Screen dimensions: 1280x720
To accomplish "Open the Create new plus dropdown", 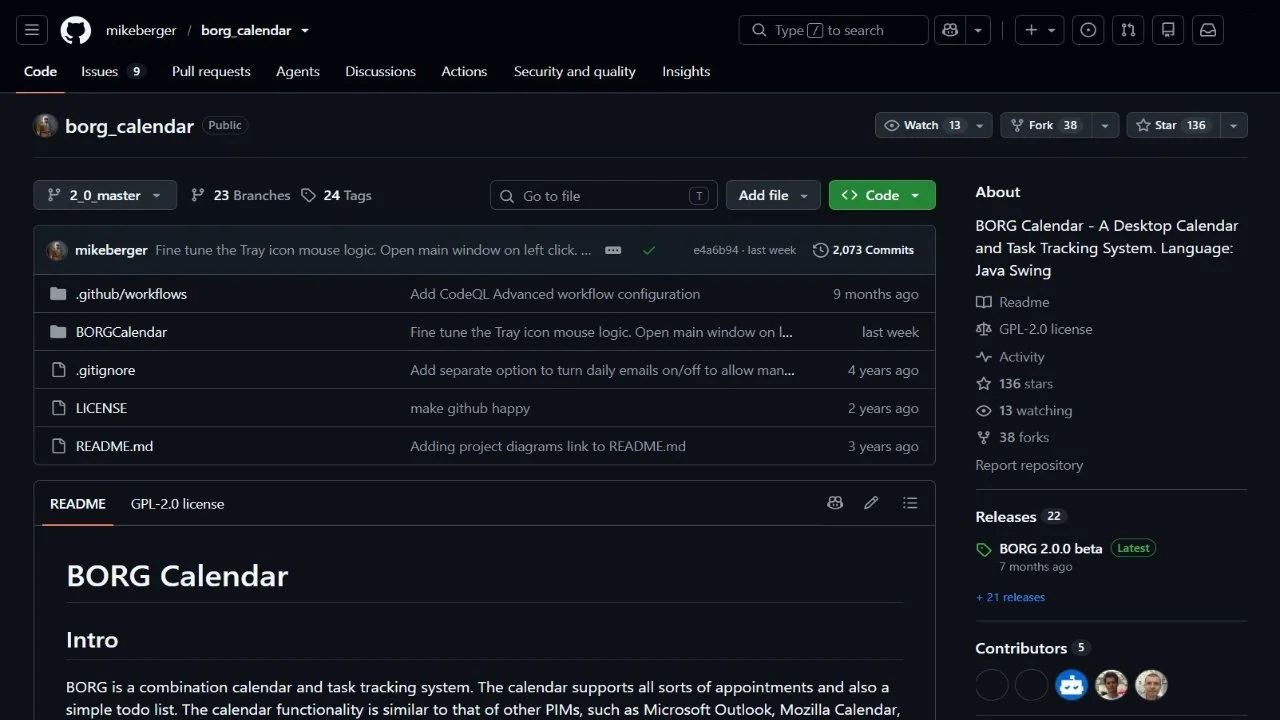I will 1040,30.
